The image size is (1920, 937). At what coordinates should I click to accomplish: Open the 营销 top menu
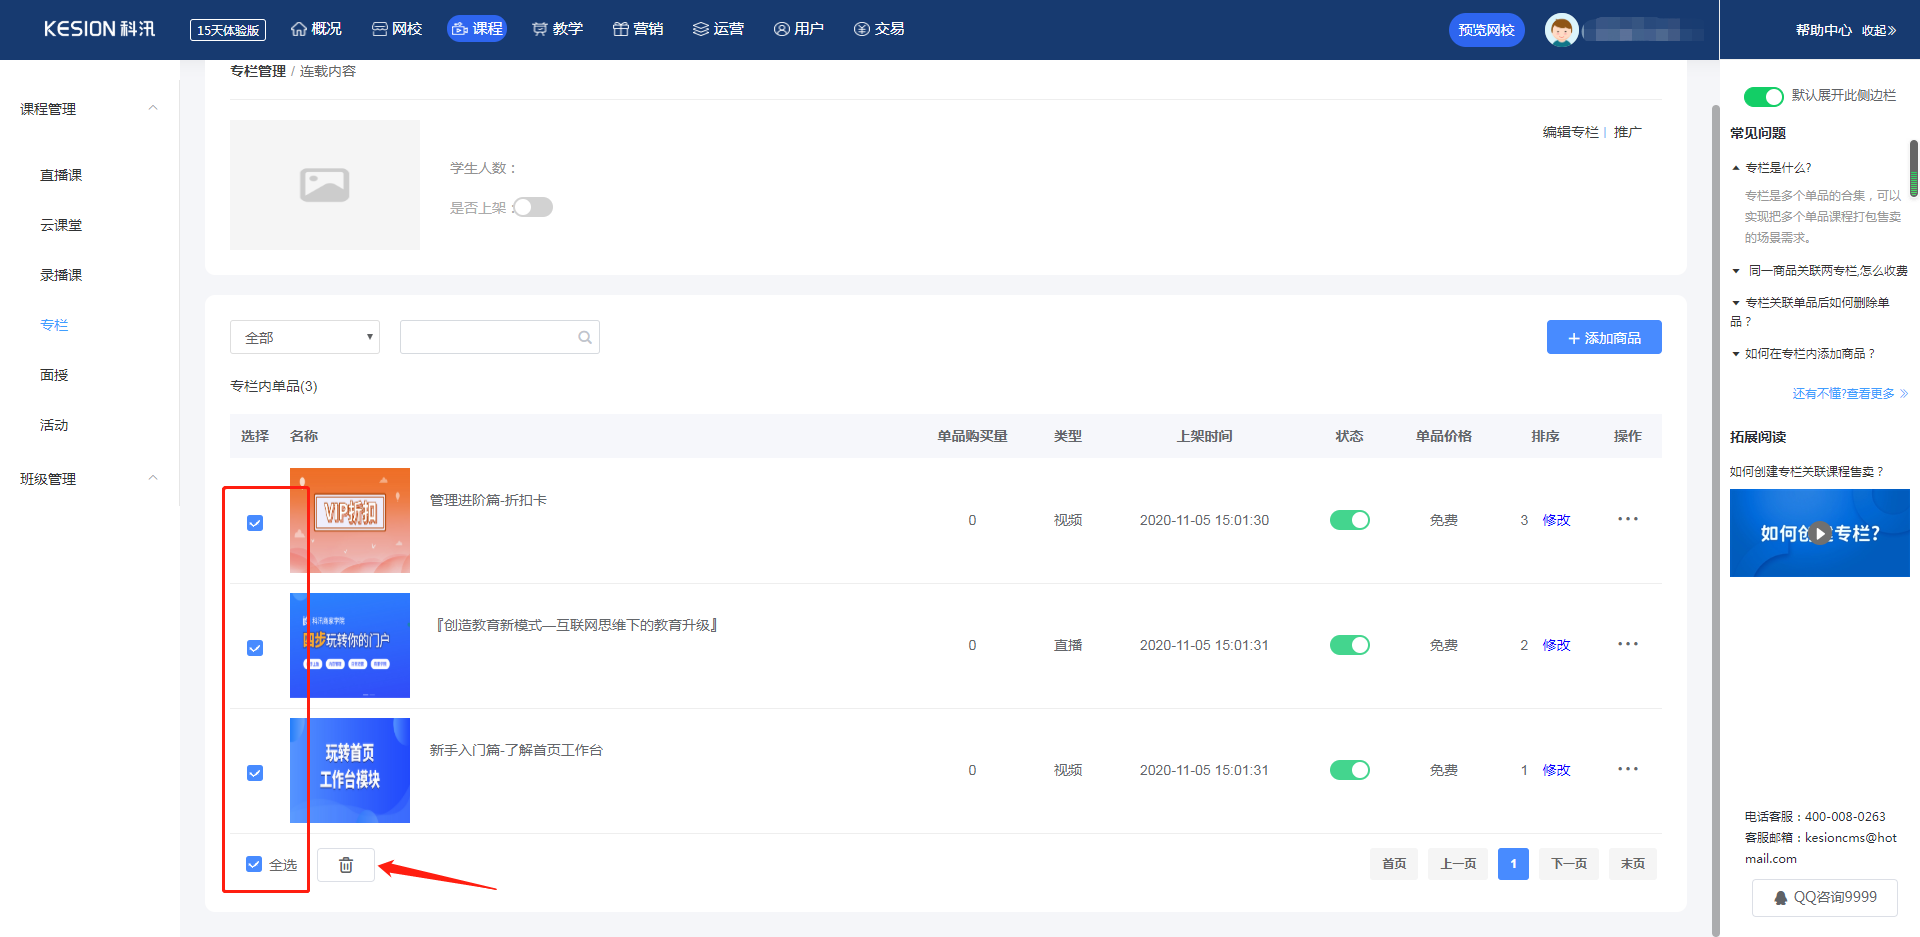pos(638,29)
